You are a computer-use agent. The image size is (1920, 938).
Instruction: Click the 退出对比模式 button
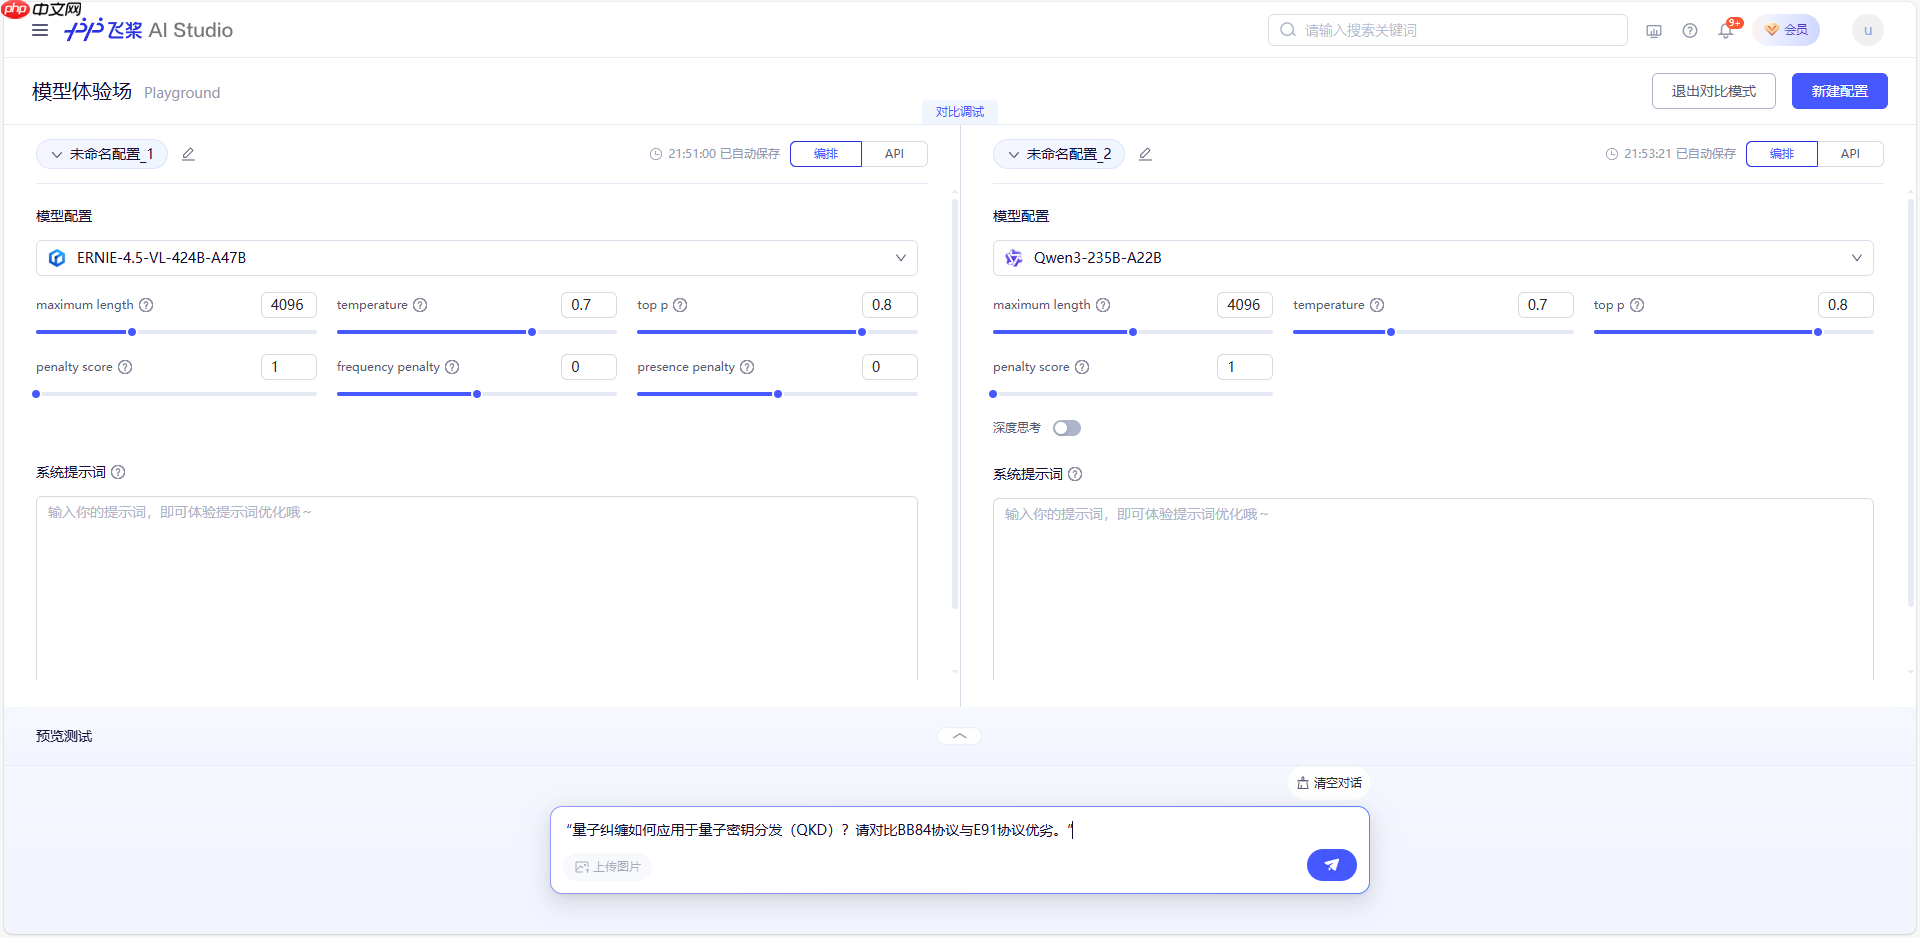(1713, 91)
